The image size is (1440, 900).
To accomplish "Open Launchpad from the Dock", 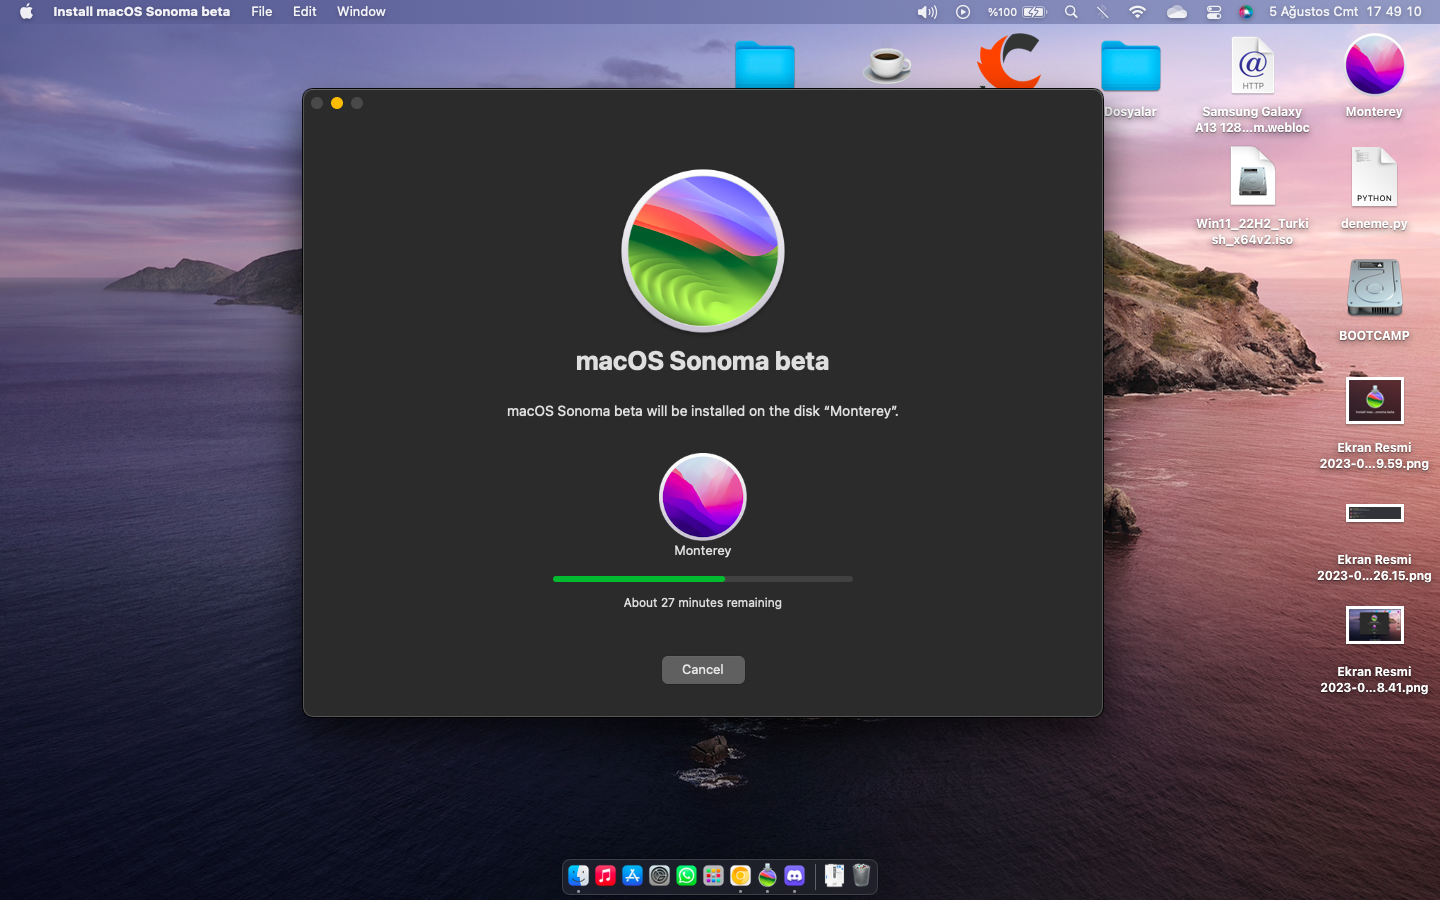I will 713,876.
